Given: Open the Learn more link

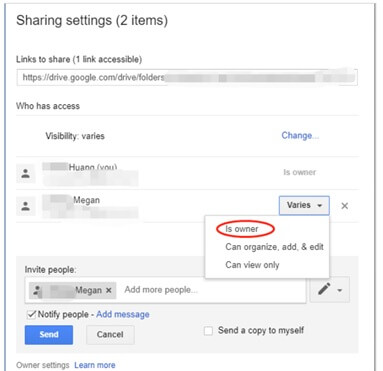Looking at the screenshot, I should tap(95, 365).
